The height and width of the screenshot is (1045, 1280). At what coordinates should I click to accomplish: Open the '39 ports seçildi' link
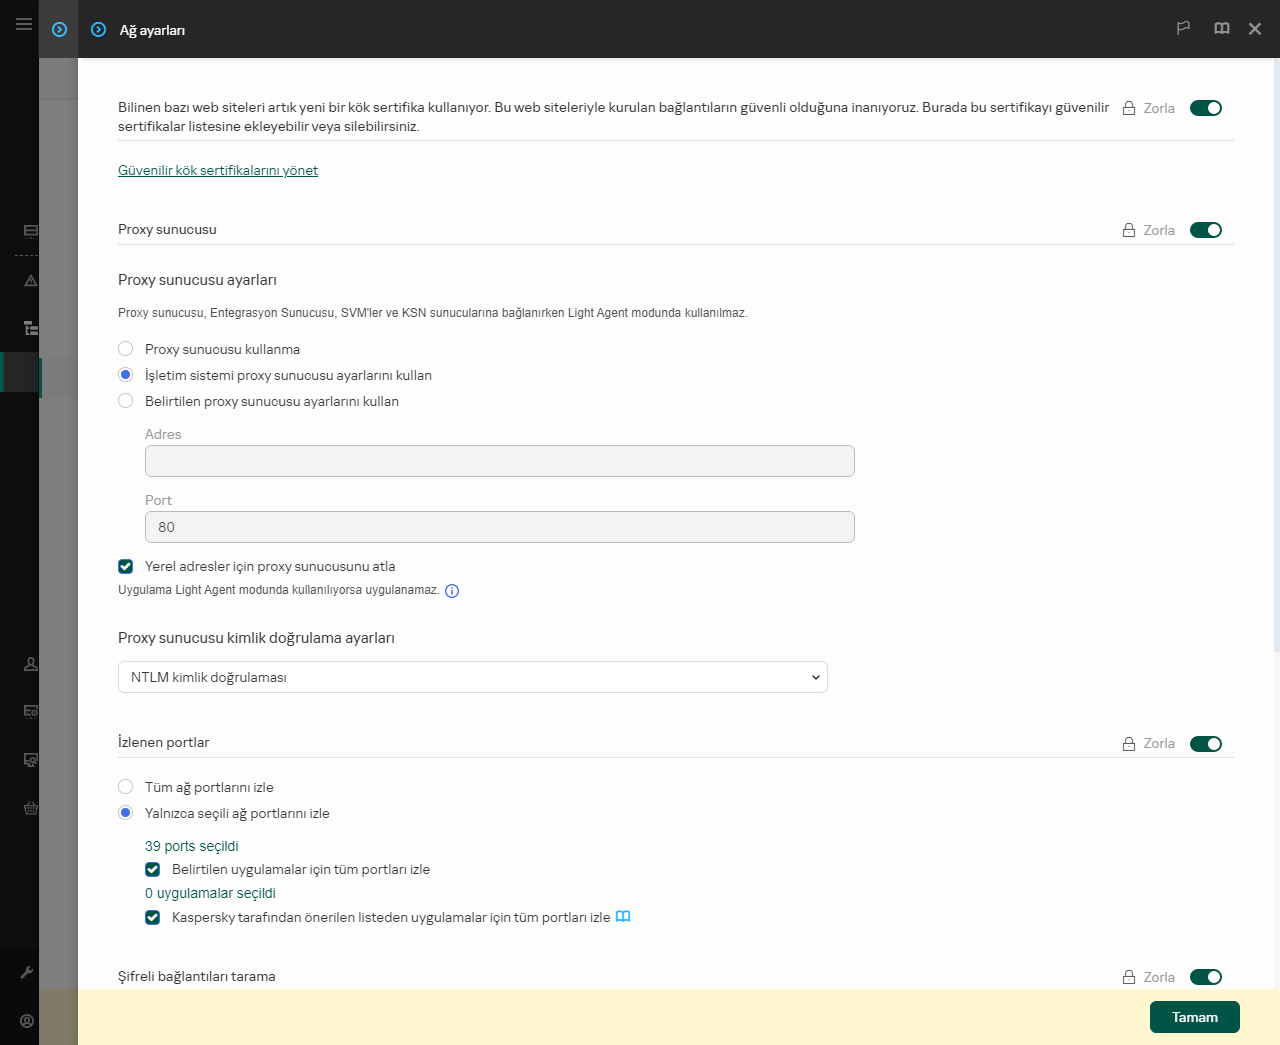[x=192, y=846]
